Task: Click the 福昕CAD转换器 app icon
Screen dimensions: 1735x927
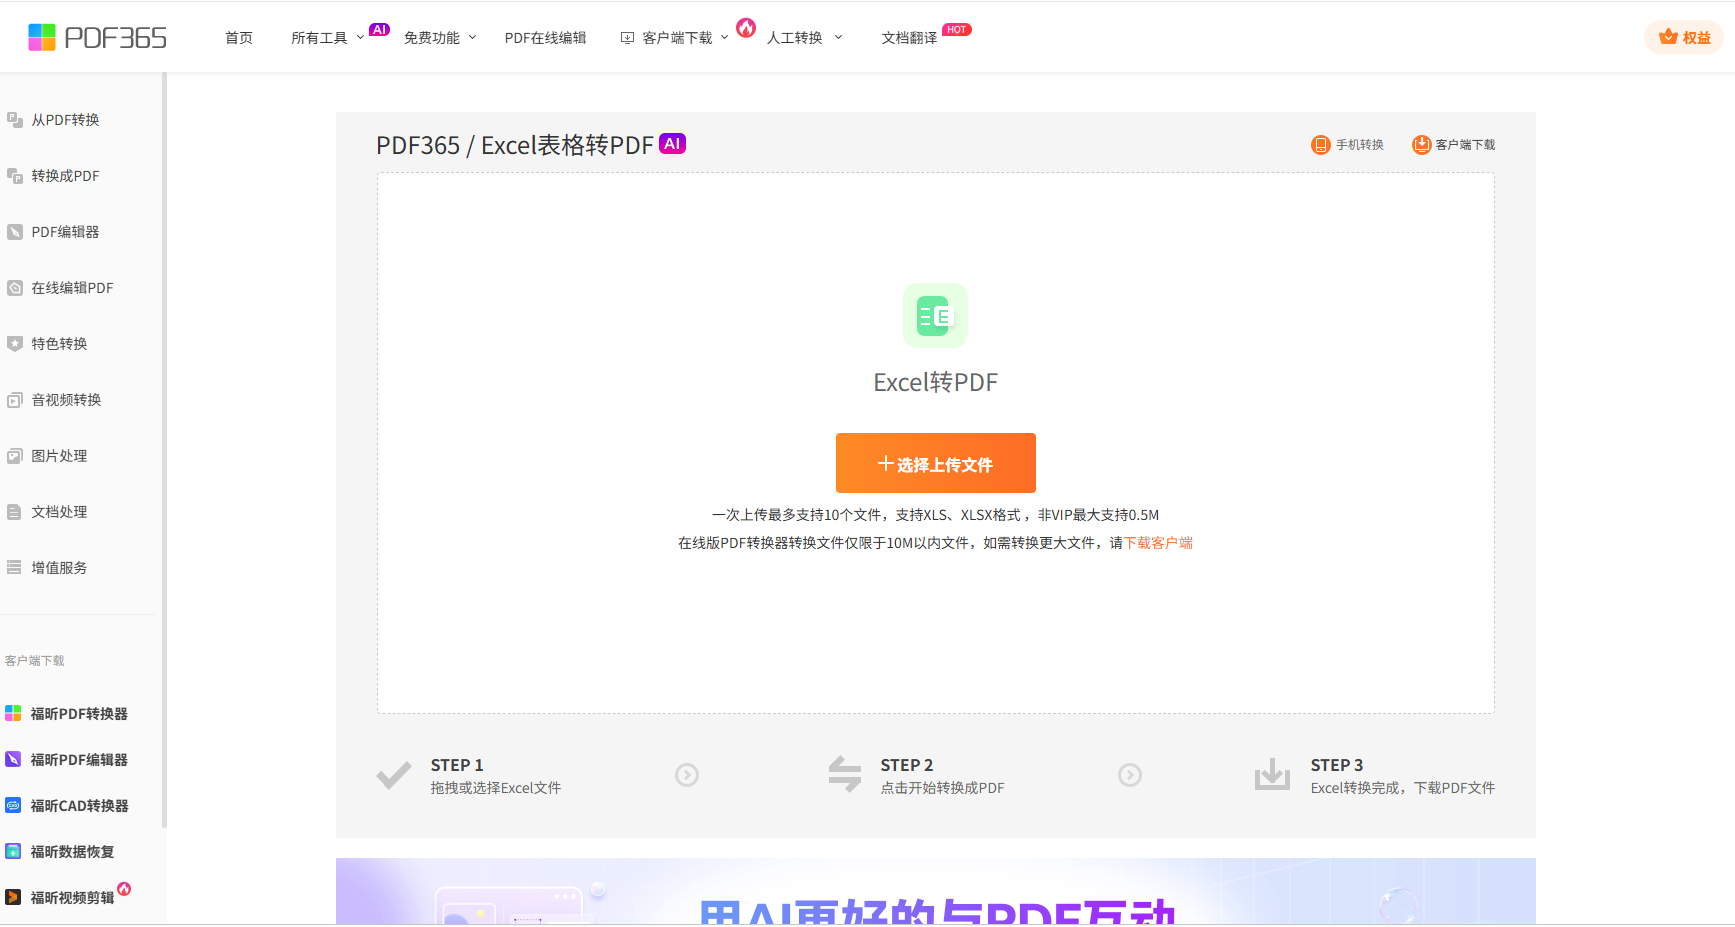Action: tap(13, 806)
